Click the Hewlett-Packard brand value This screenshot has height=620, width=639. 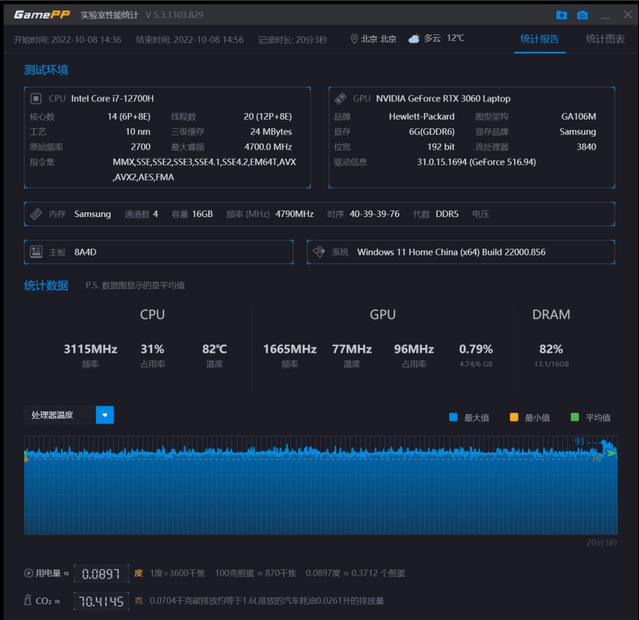[422, 117]
